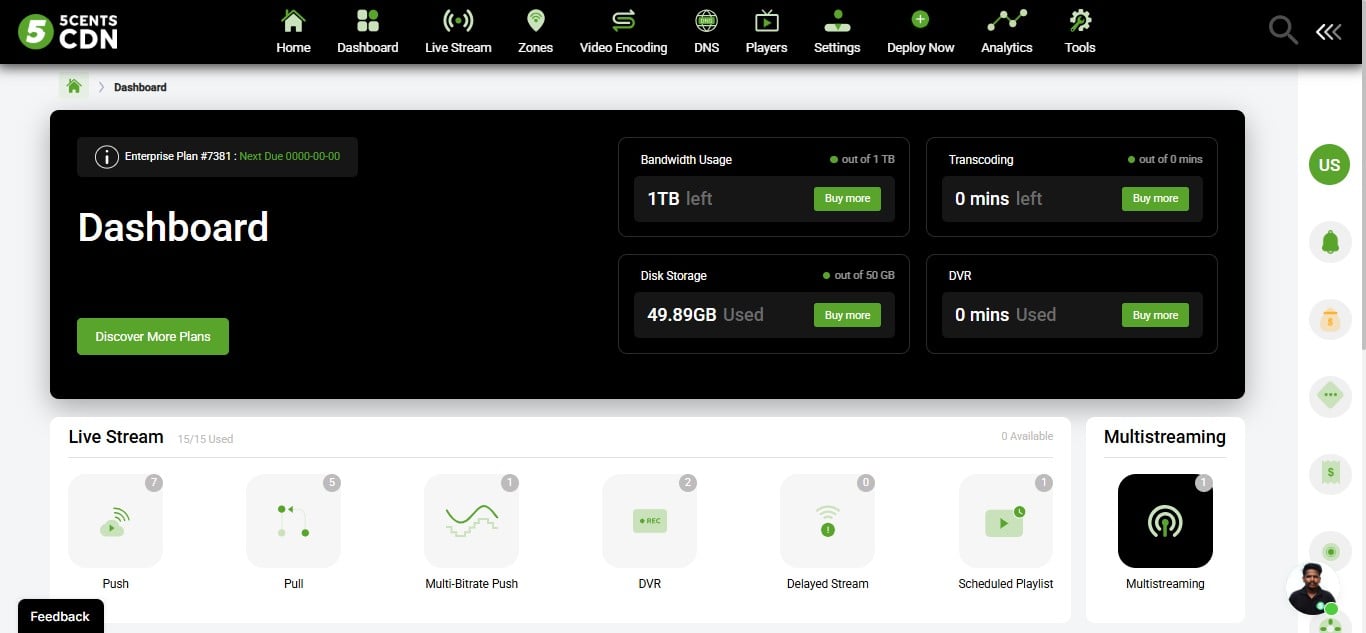Click the Dashboard breadcrumb text
The width and height of the screenshot is (1366, 633).
140,87
